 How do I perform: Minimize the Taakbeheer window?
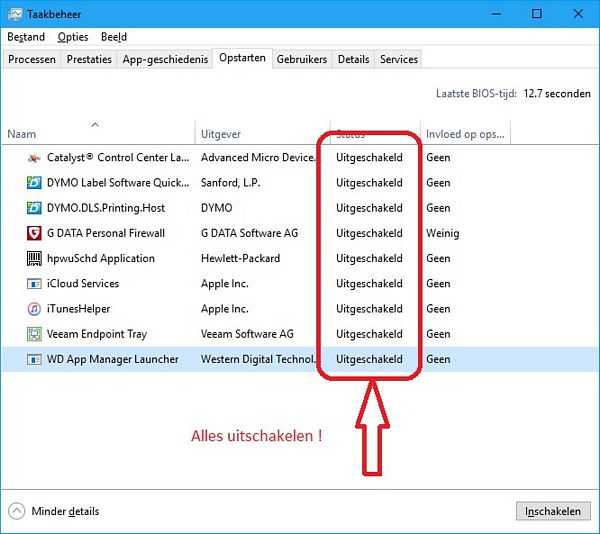pyautogui.click(x=497, y=14)
